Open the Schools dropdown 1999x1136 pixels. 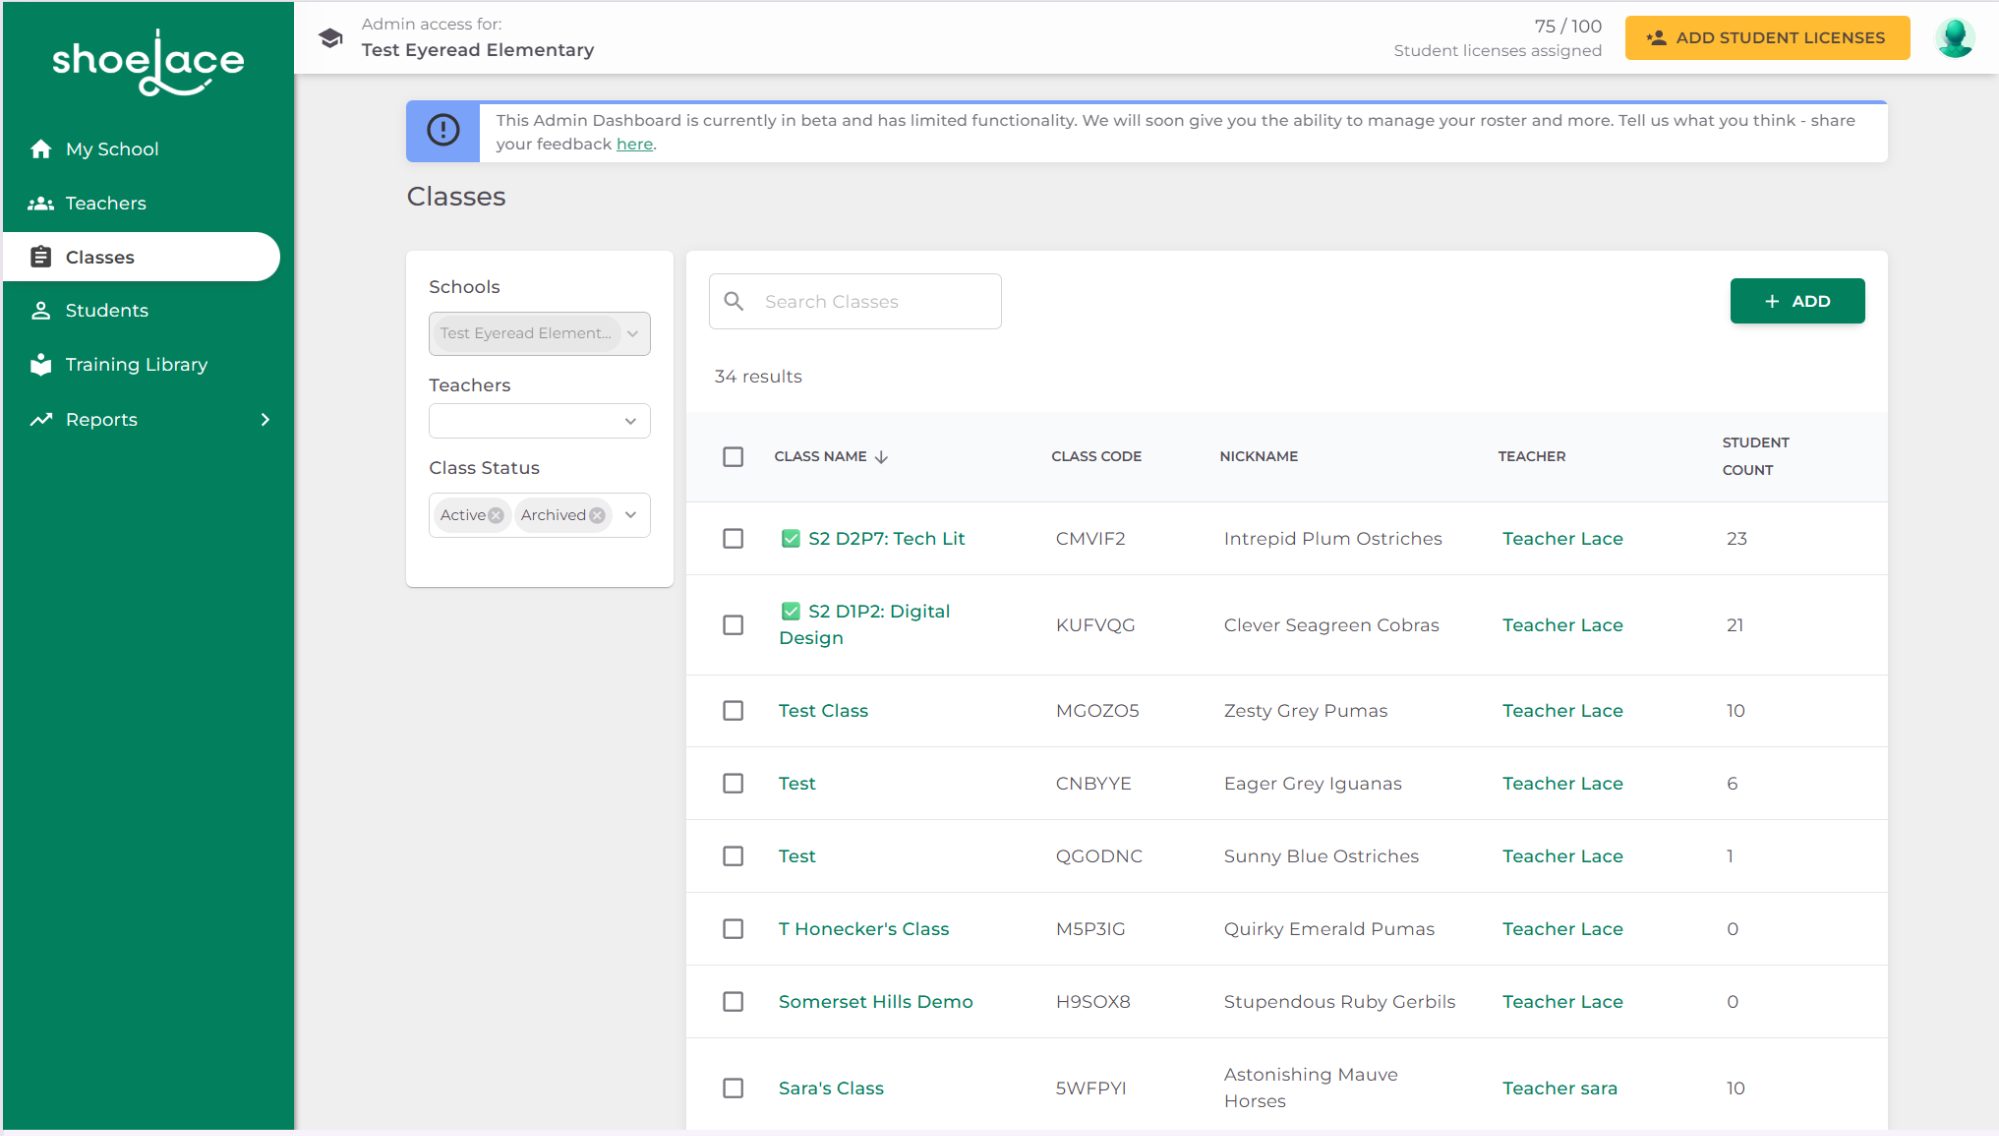point(632,333)
